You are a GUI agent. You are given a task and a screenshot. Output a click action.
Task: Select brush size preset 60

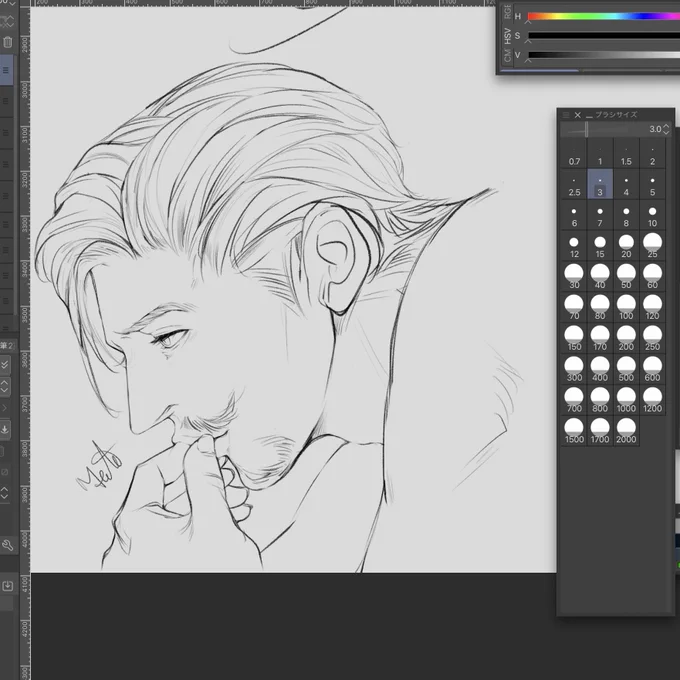click(x=652, y=277)
